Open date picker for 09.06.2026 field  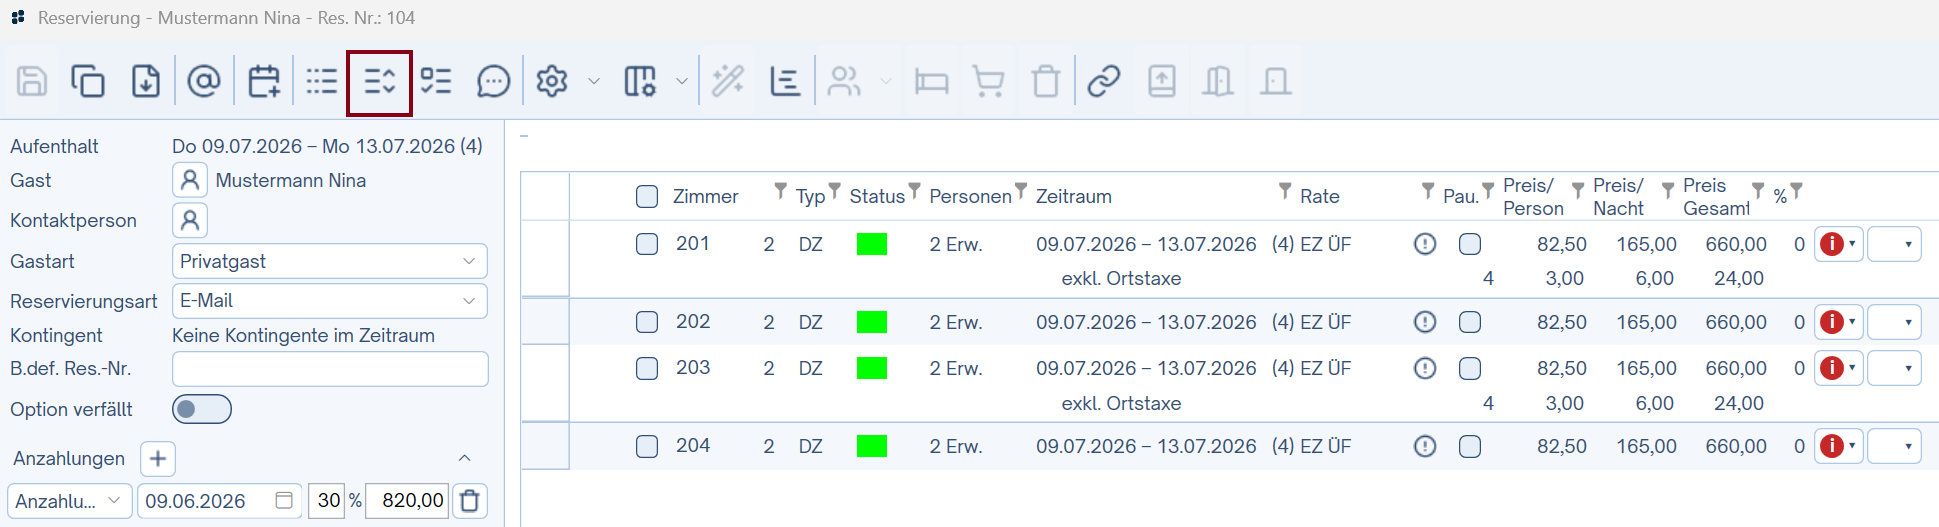pos(284,500)
